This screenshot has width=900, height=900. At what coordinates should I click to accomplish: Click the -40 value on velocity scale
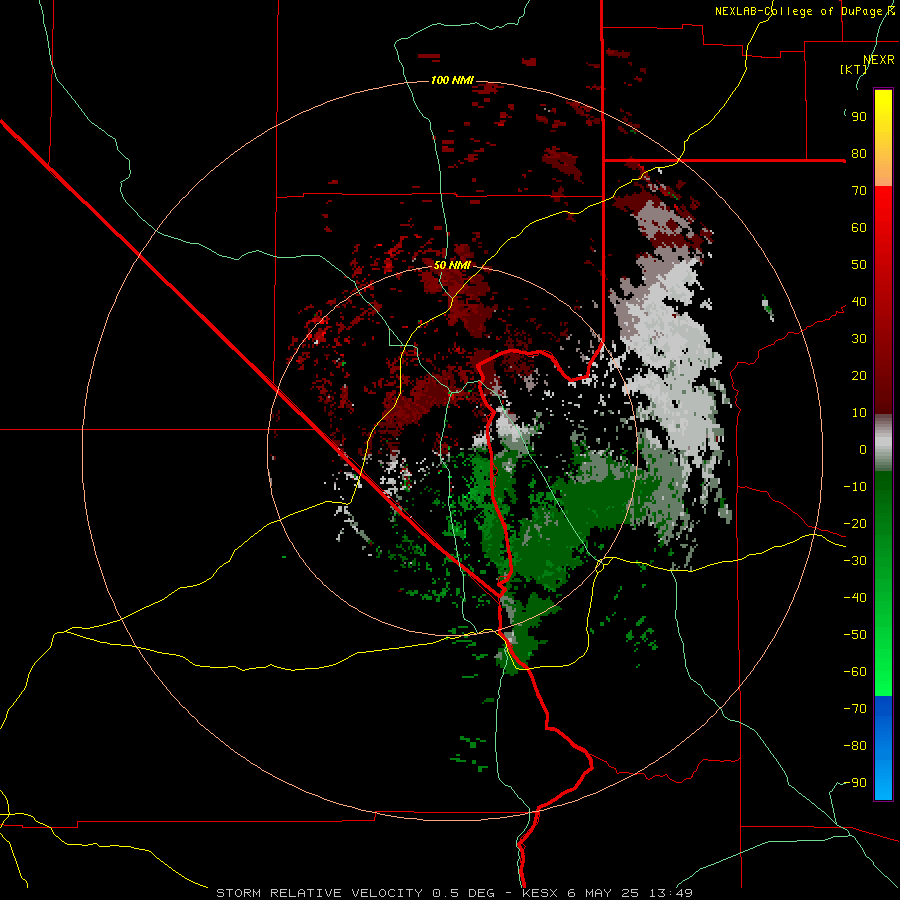(855, 598)
